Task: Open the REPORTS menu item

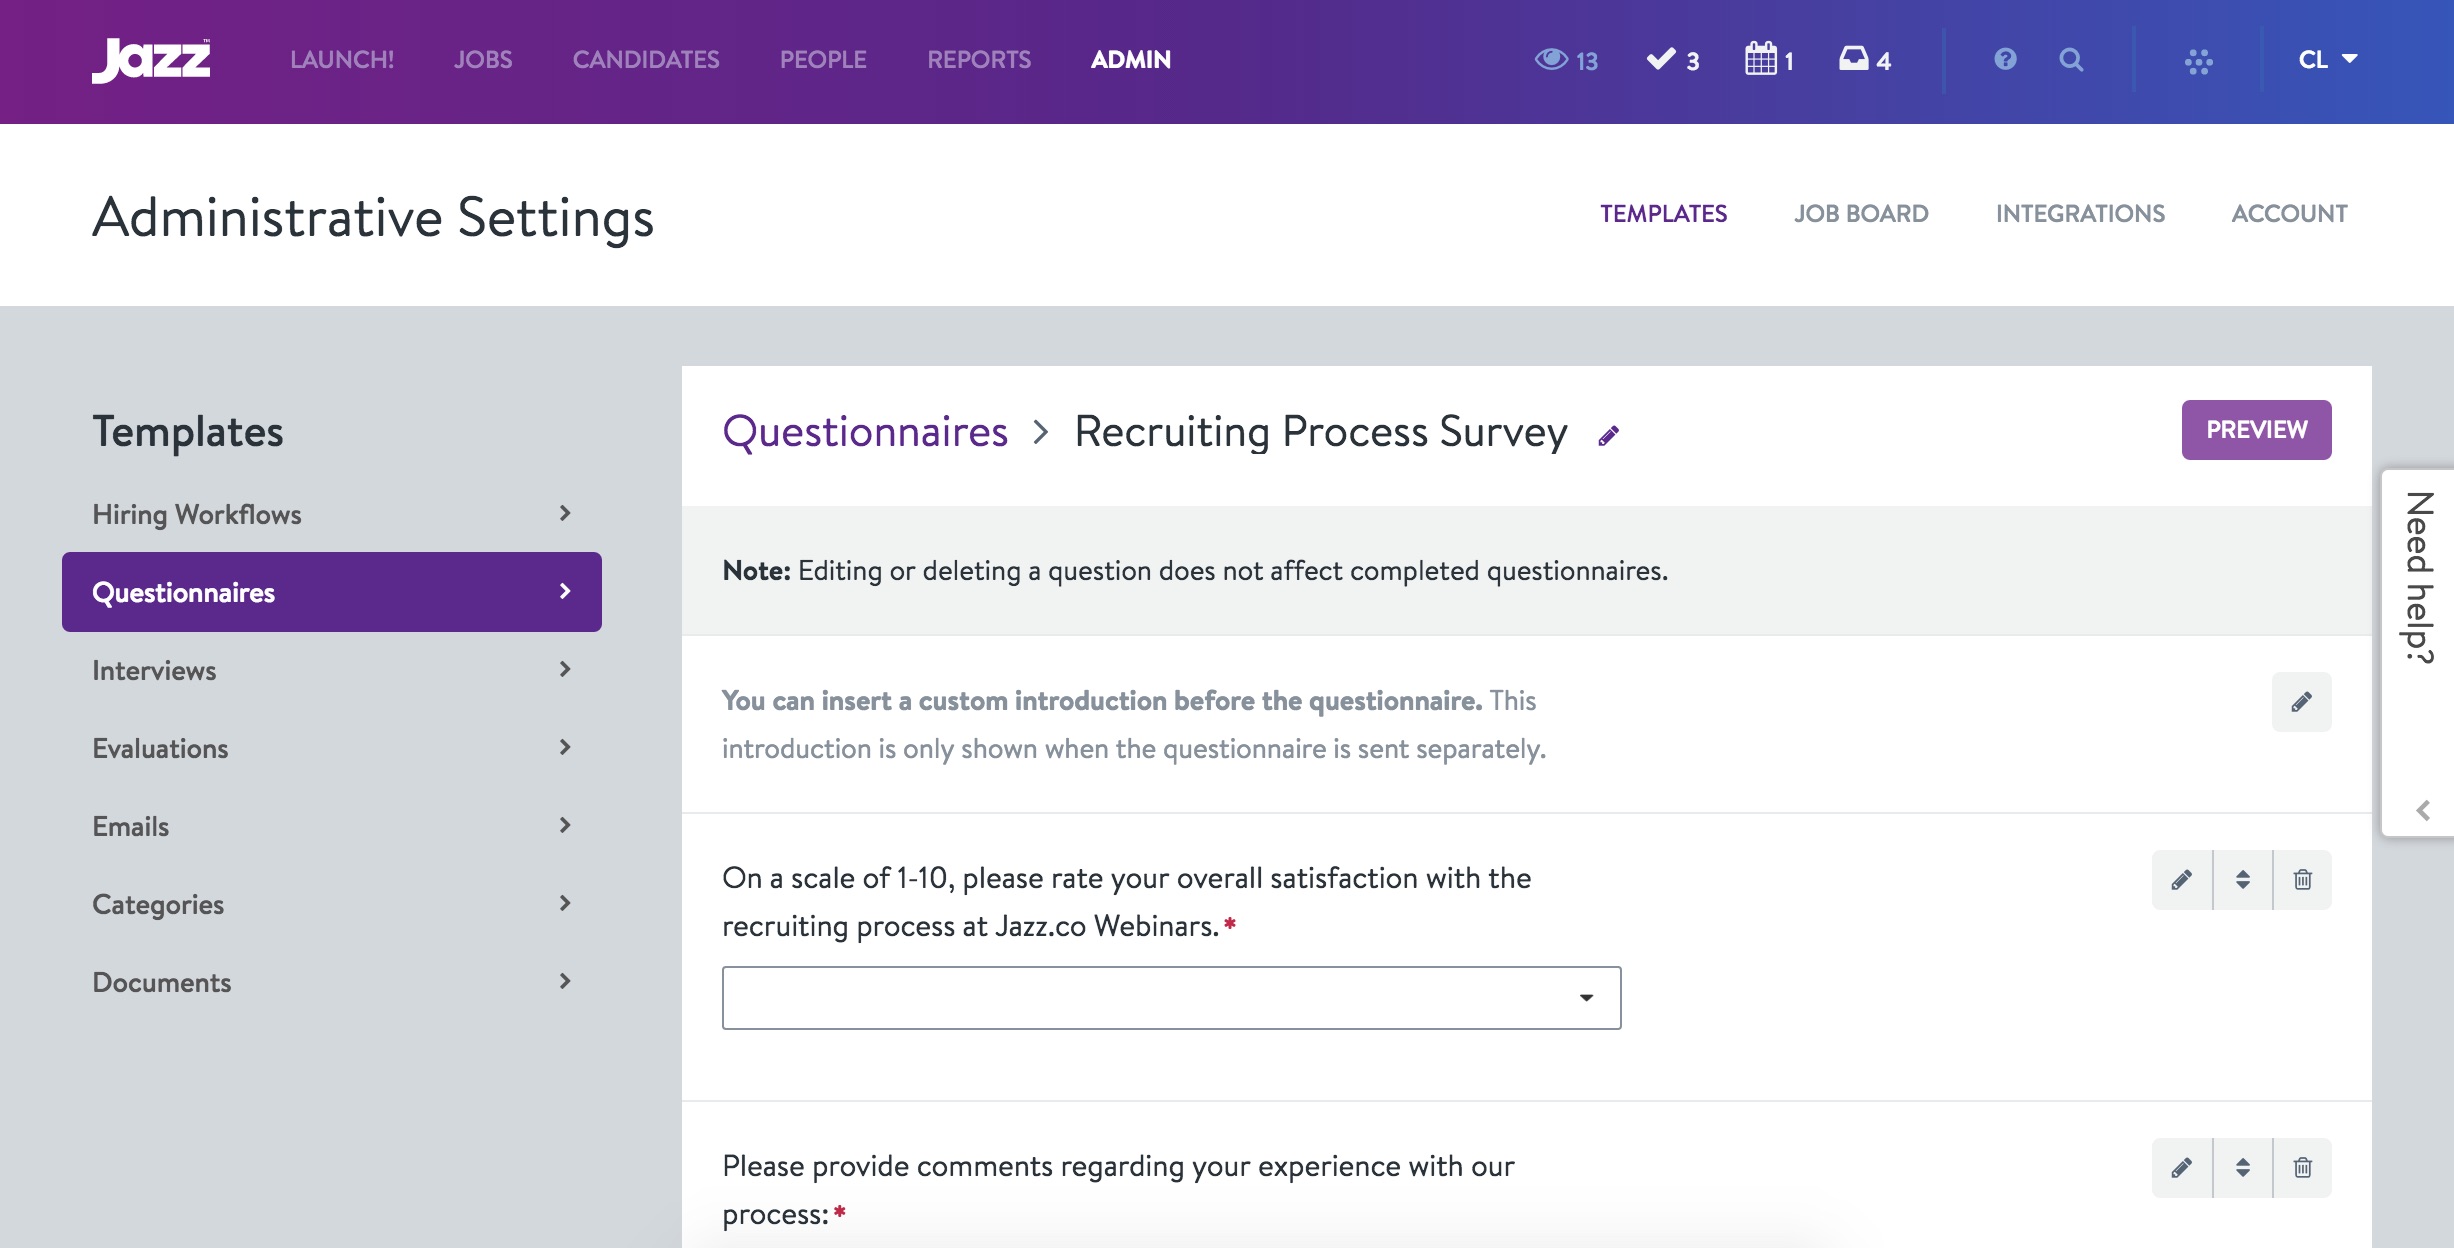Action: coord(979,60)
